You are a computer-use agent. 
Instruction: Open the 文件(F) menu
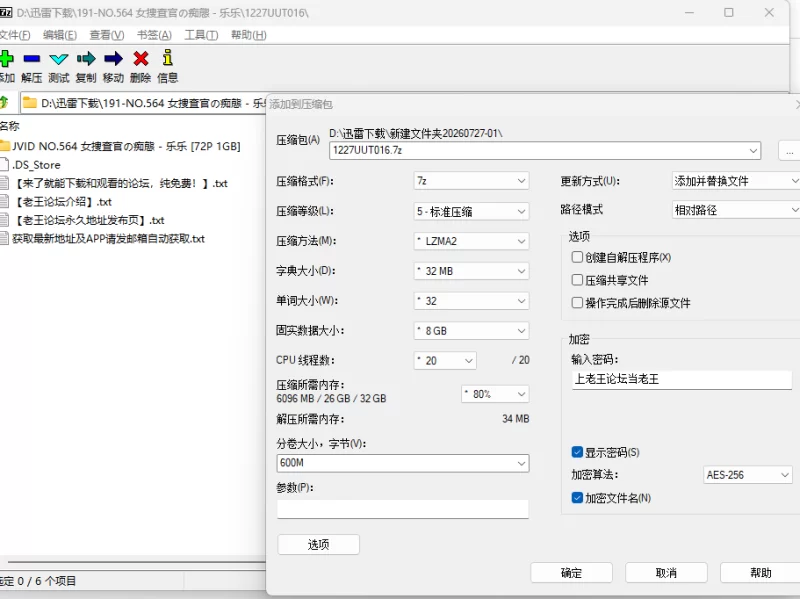click(15, 35)
